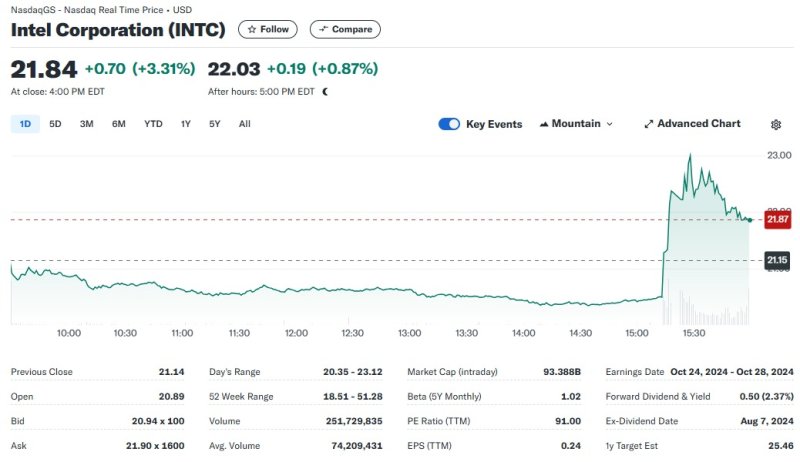The image size is (800, 462).
Task: Show the All time range
Action: click(x=244, y=124)
